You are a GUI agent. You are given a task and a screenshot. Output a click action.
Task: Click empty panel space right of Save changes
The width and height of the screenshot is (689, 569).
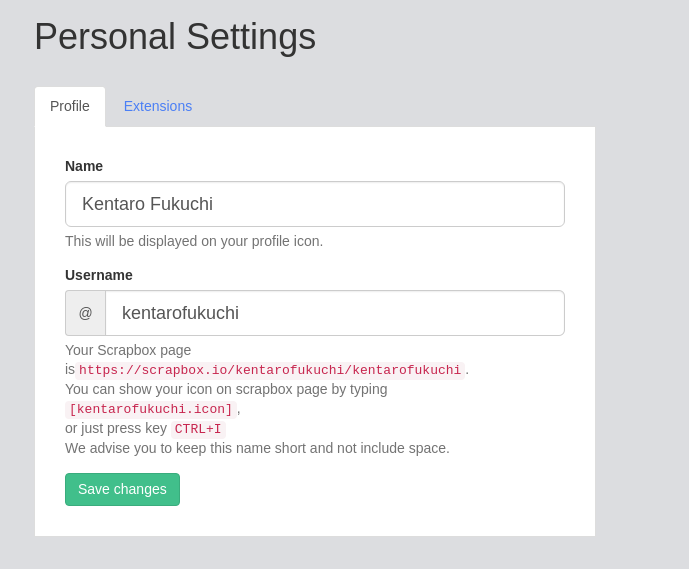click(x=380, y=489)
